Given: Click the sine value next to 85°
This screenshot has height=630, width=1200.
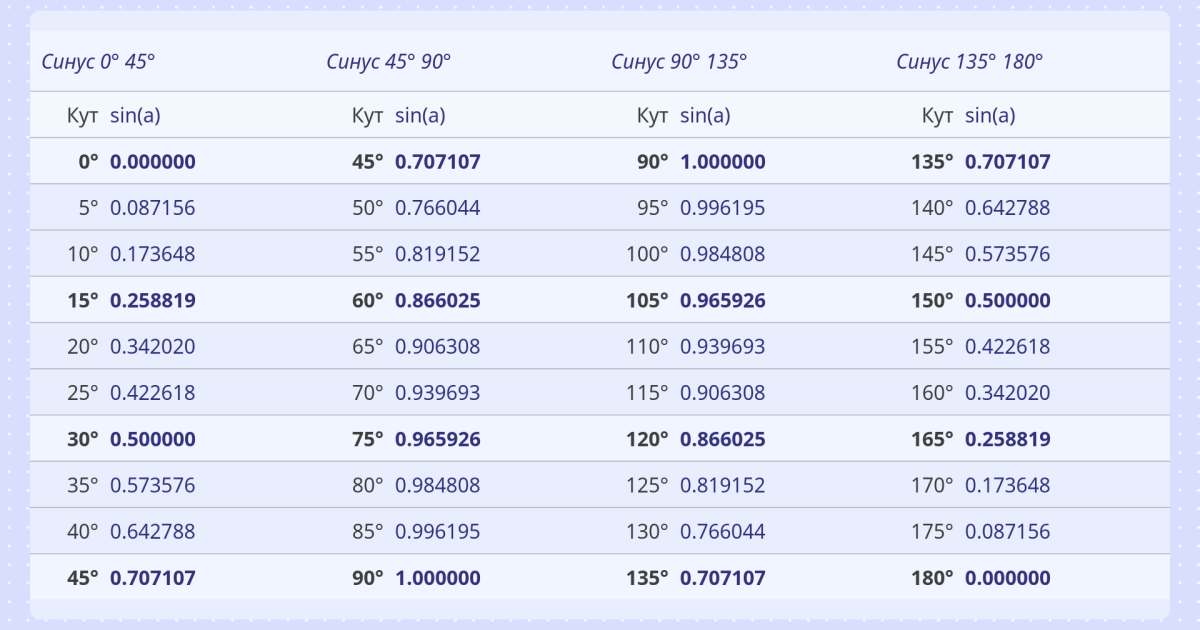Looking at the screenshot, I should (437, 531).
